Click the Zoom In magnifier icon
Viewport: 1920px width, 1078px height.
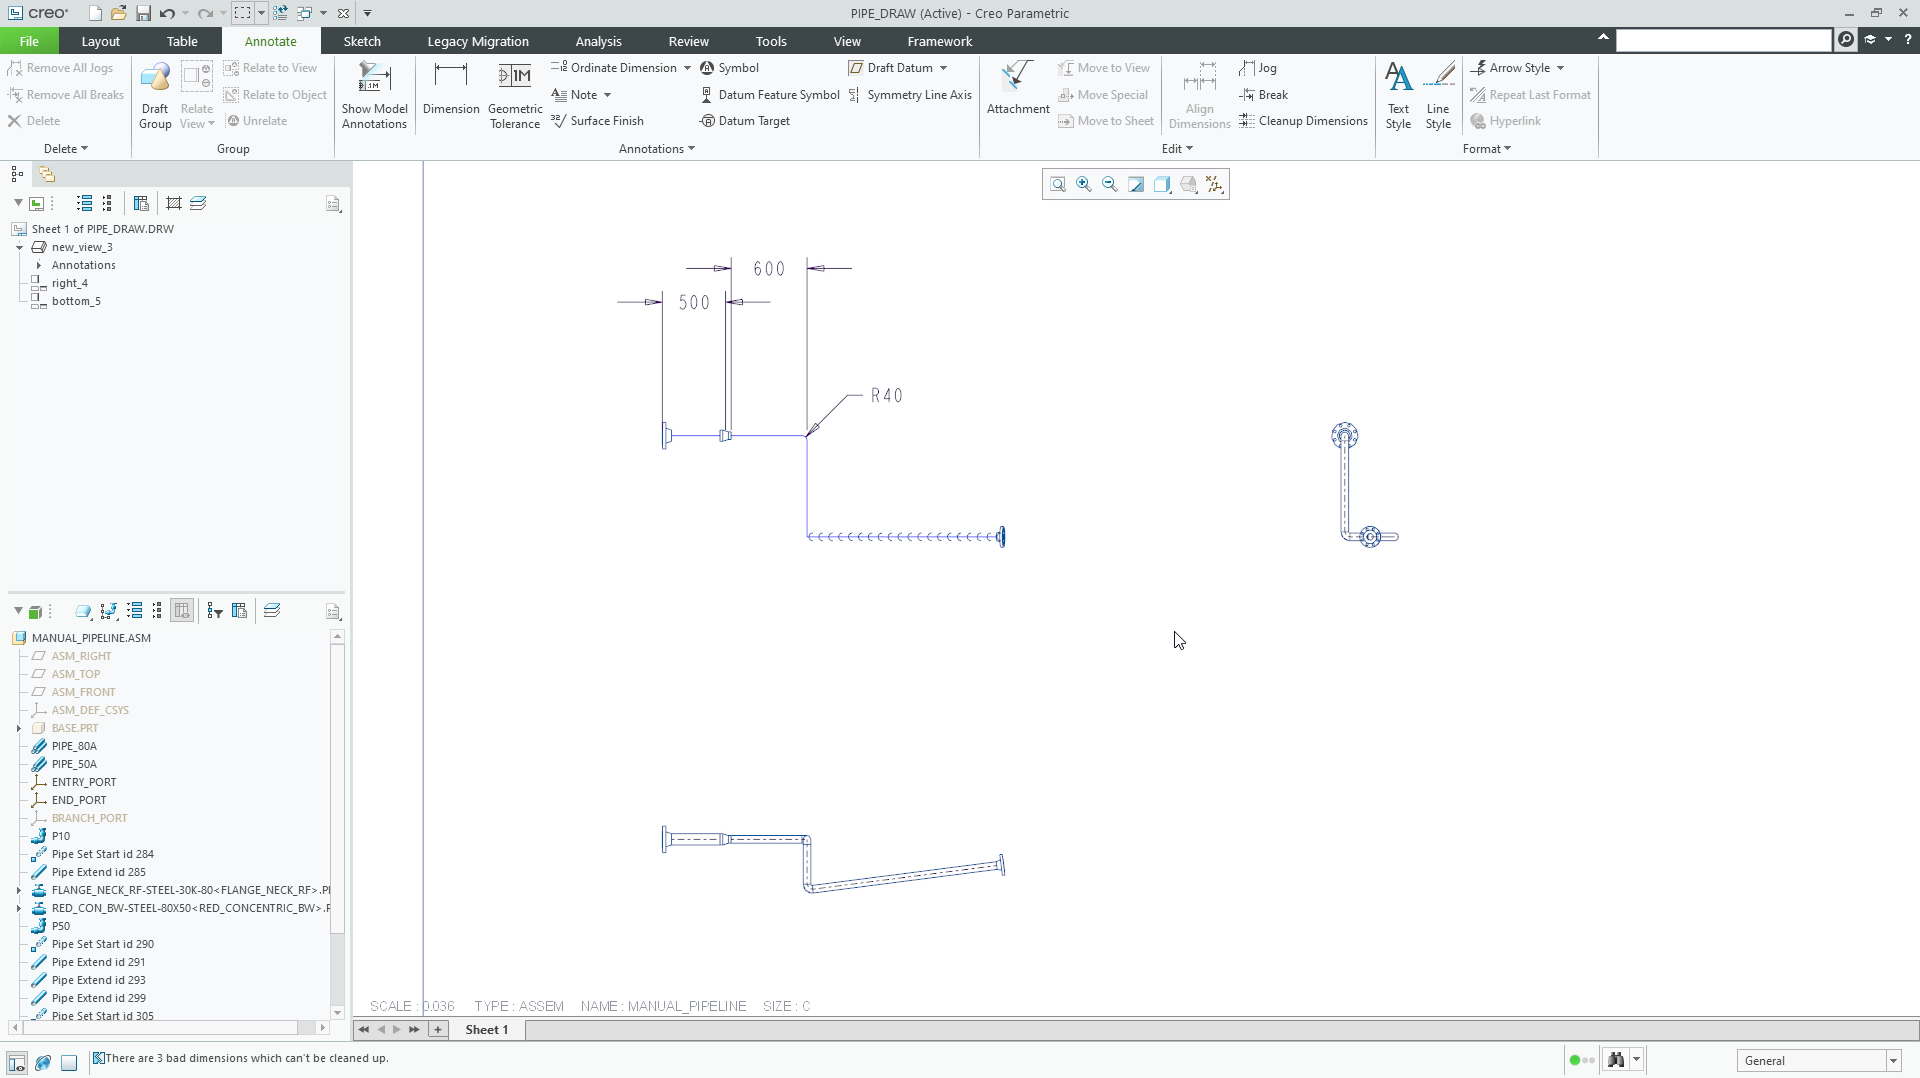(x=1084, y=184)
